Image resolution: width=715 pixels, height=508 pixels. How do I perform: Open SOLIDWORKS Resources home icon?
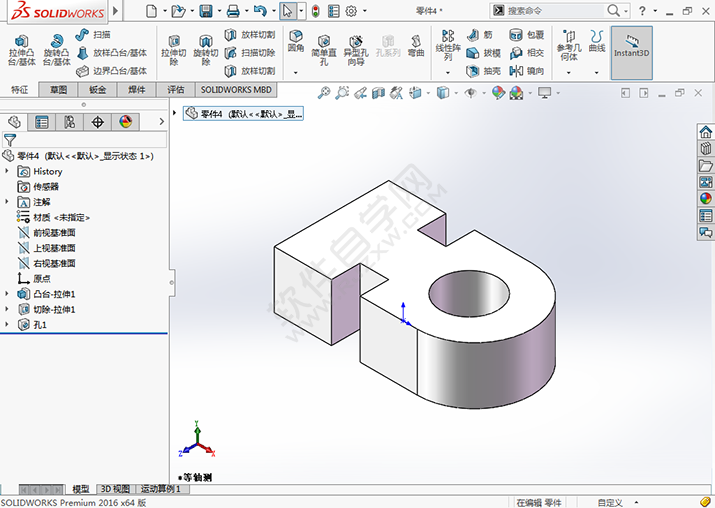coord(705,132)
